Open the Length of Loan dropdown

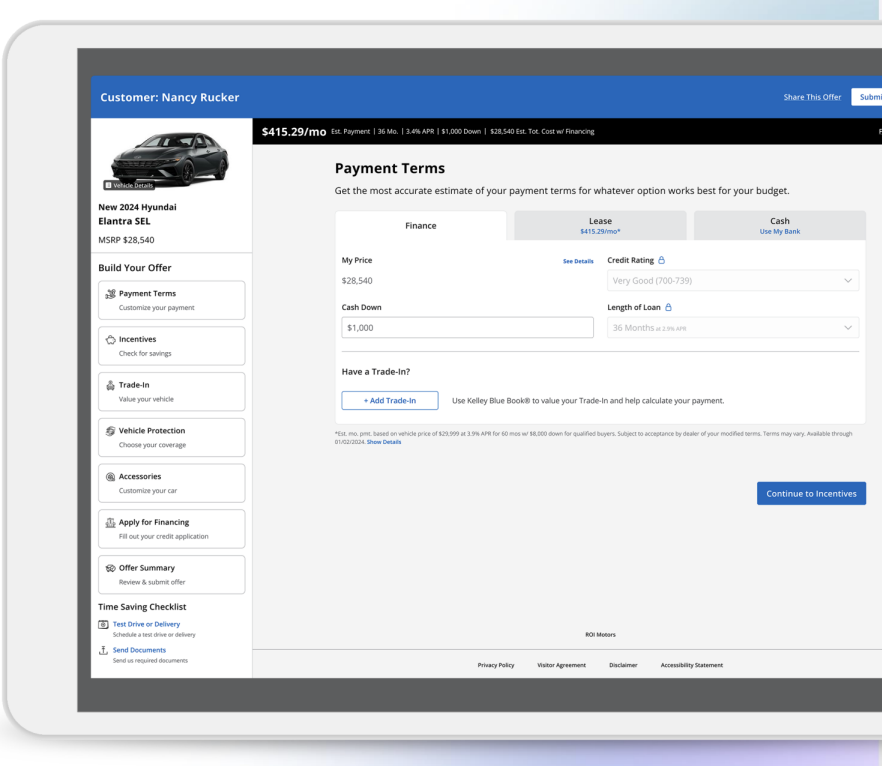coord(733,327)
